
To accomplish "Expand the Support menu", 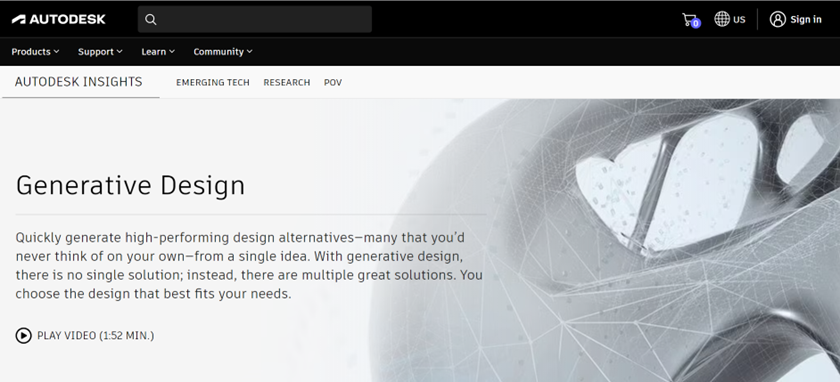I will [x=100, y=52].
